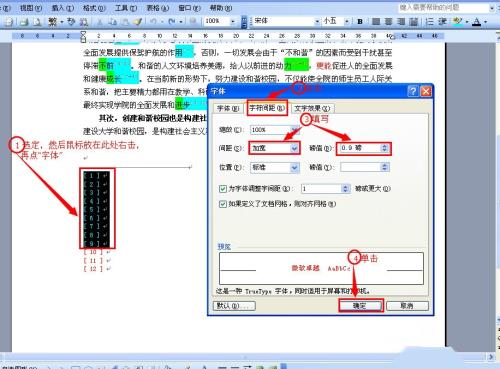Open the Research tool icon
500x369 pixels.
click(x=84, y=22)
